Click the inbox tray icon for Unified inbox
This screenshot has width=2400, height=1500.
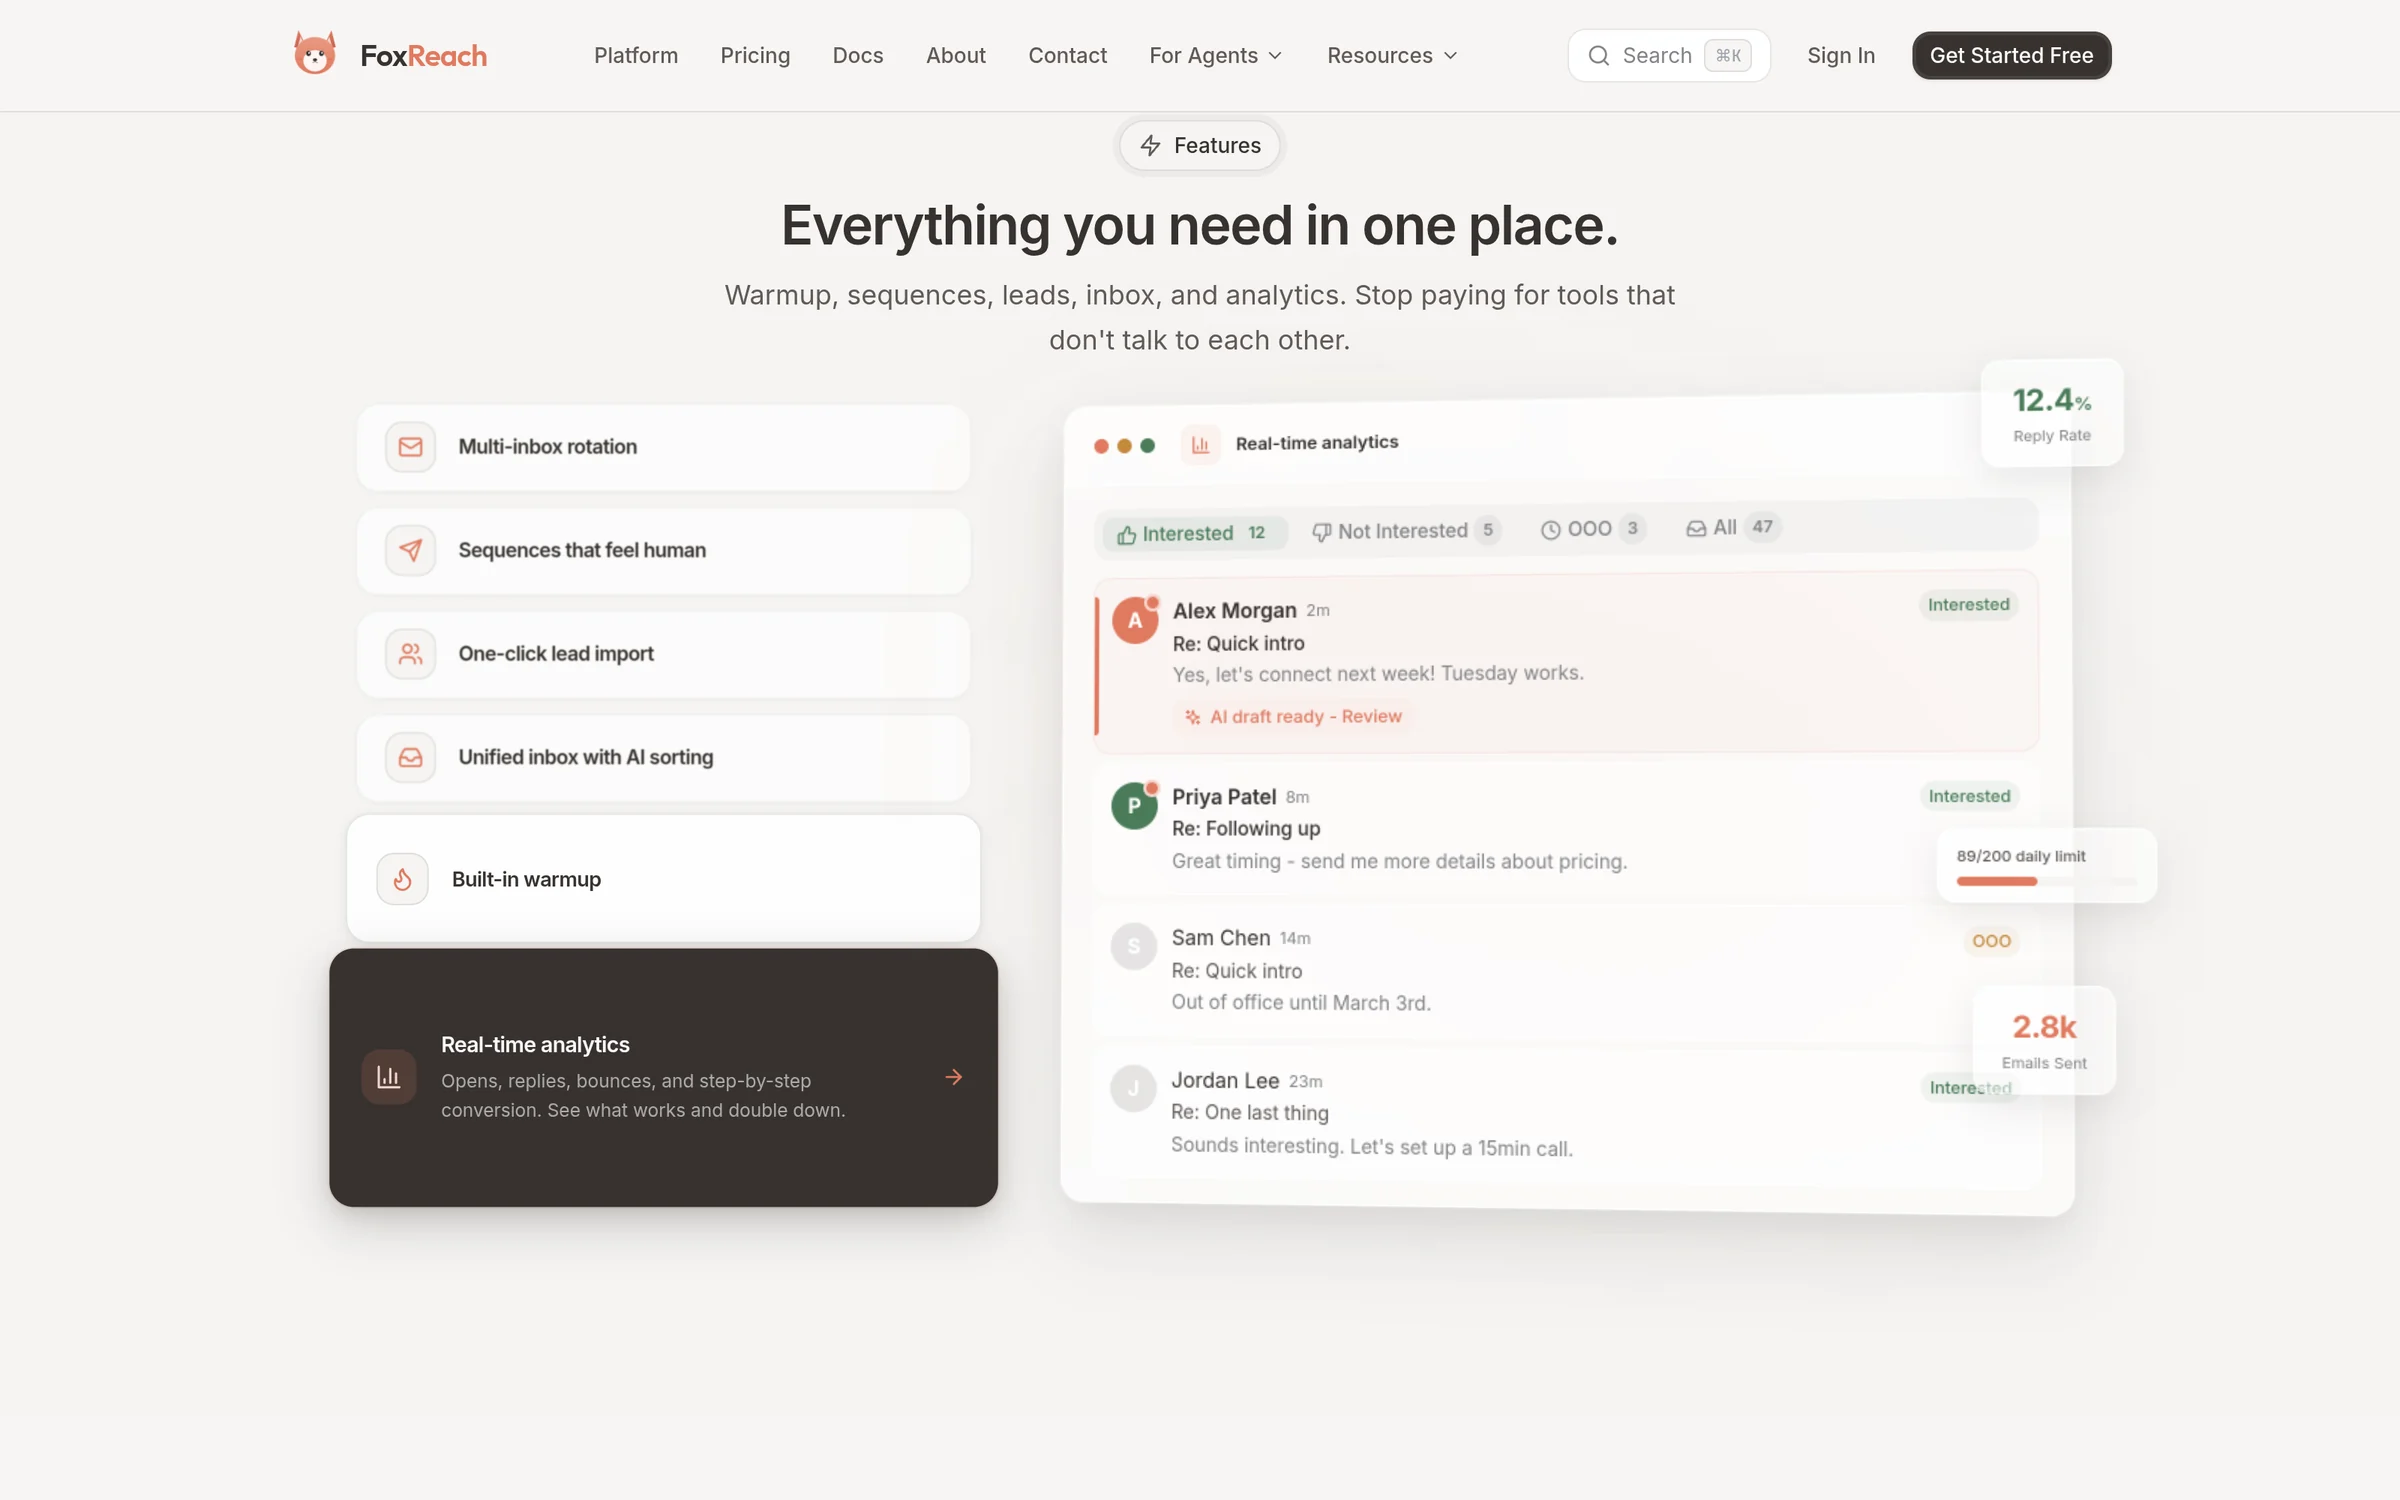(x=410, y=757)
